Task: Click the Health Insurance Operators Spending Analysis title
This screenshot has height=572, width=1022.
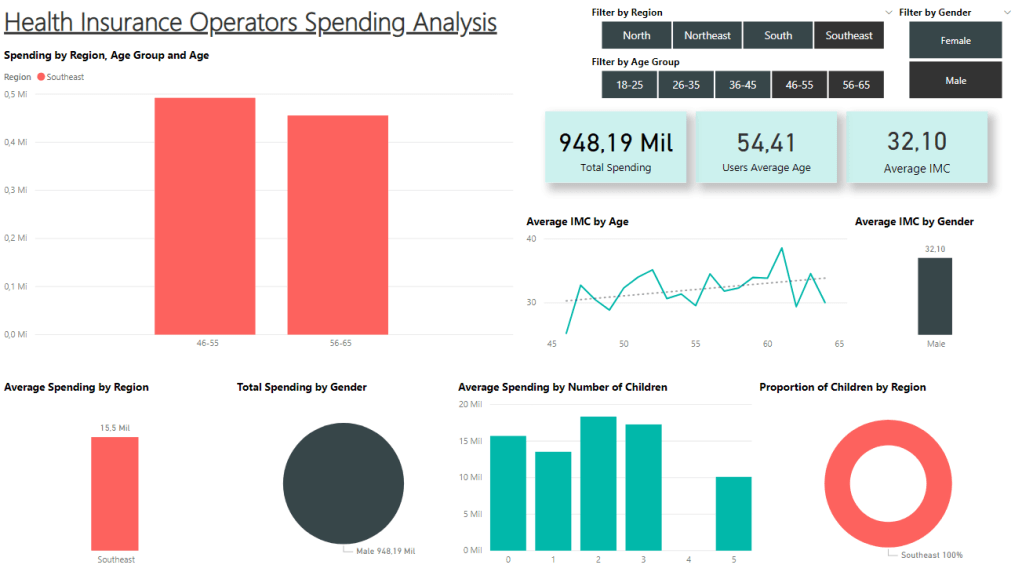Action: (250, 22)
